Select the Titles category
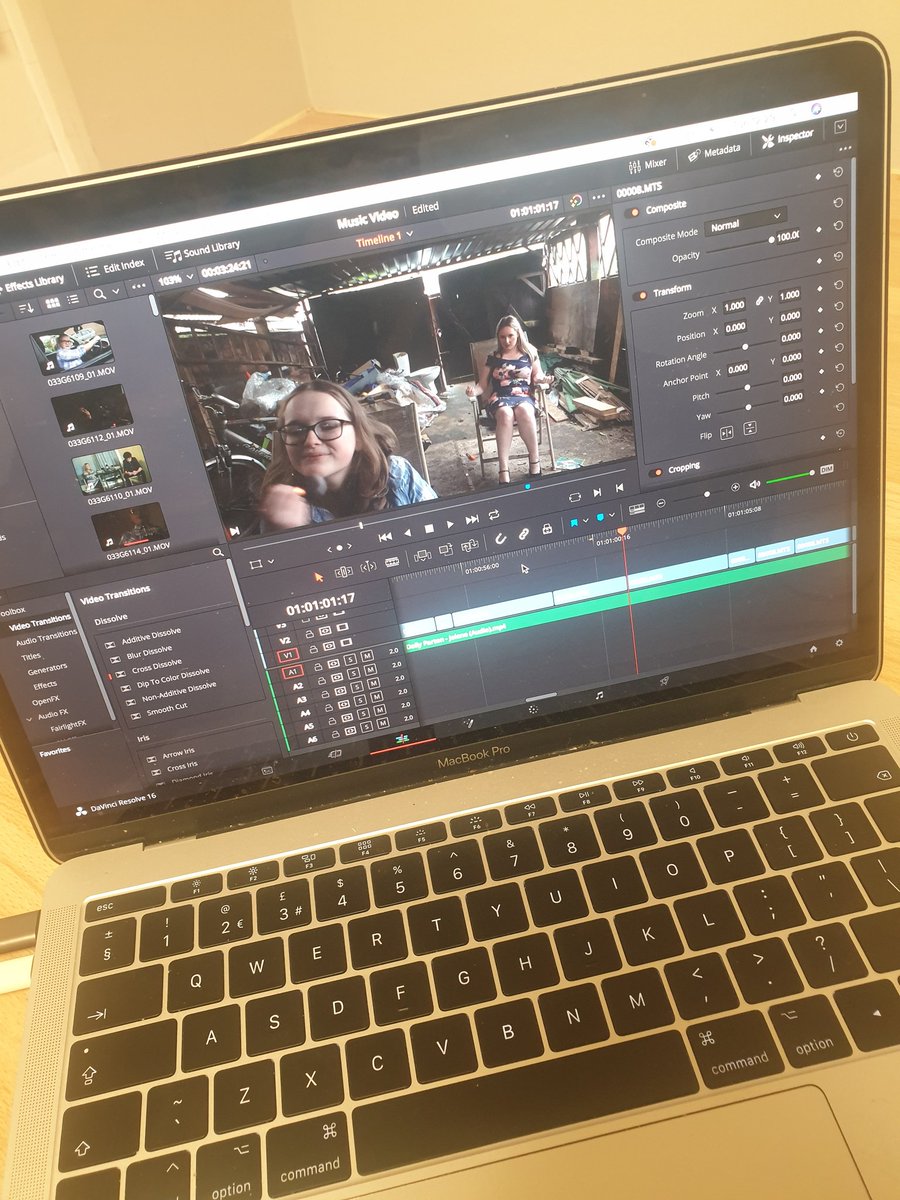Image resolution: width=900 pixels, height=1200 pixels. [32, 656]
